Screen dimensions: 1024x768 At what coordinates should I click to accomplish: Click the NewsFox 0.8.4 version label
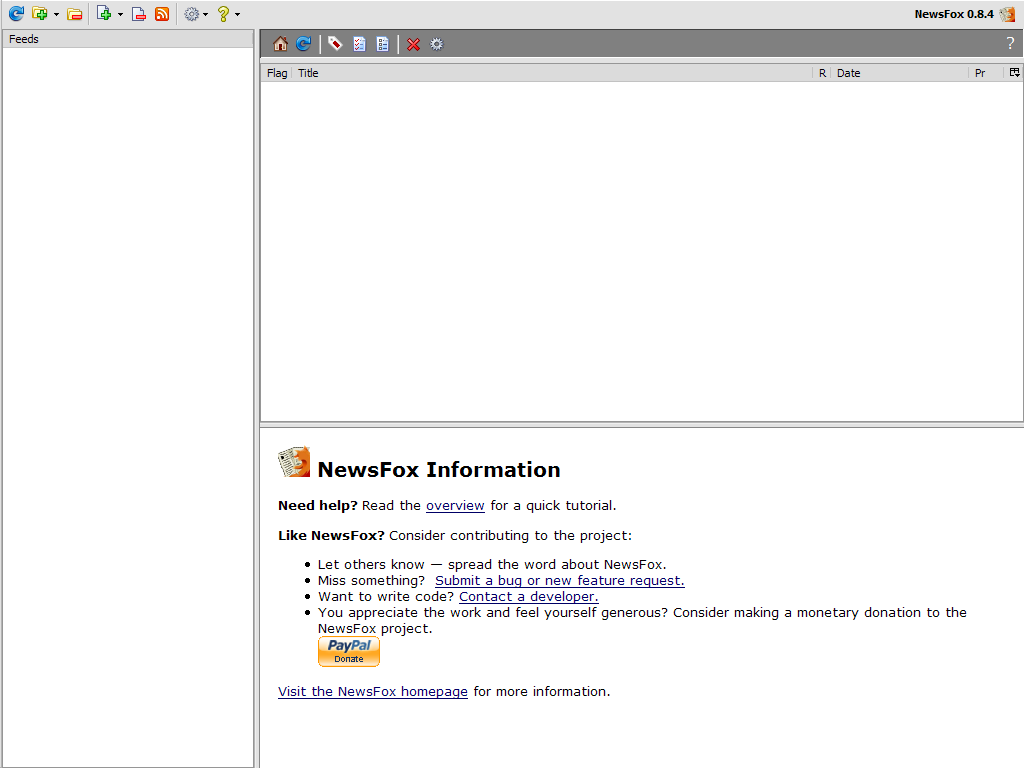(x=953, y=14)
